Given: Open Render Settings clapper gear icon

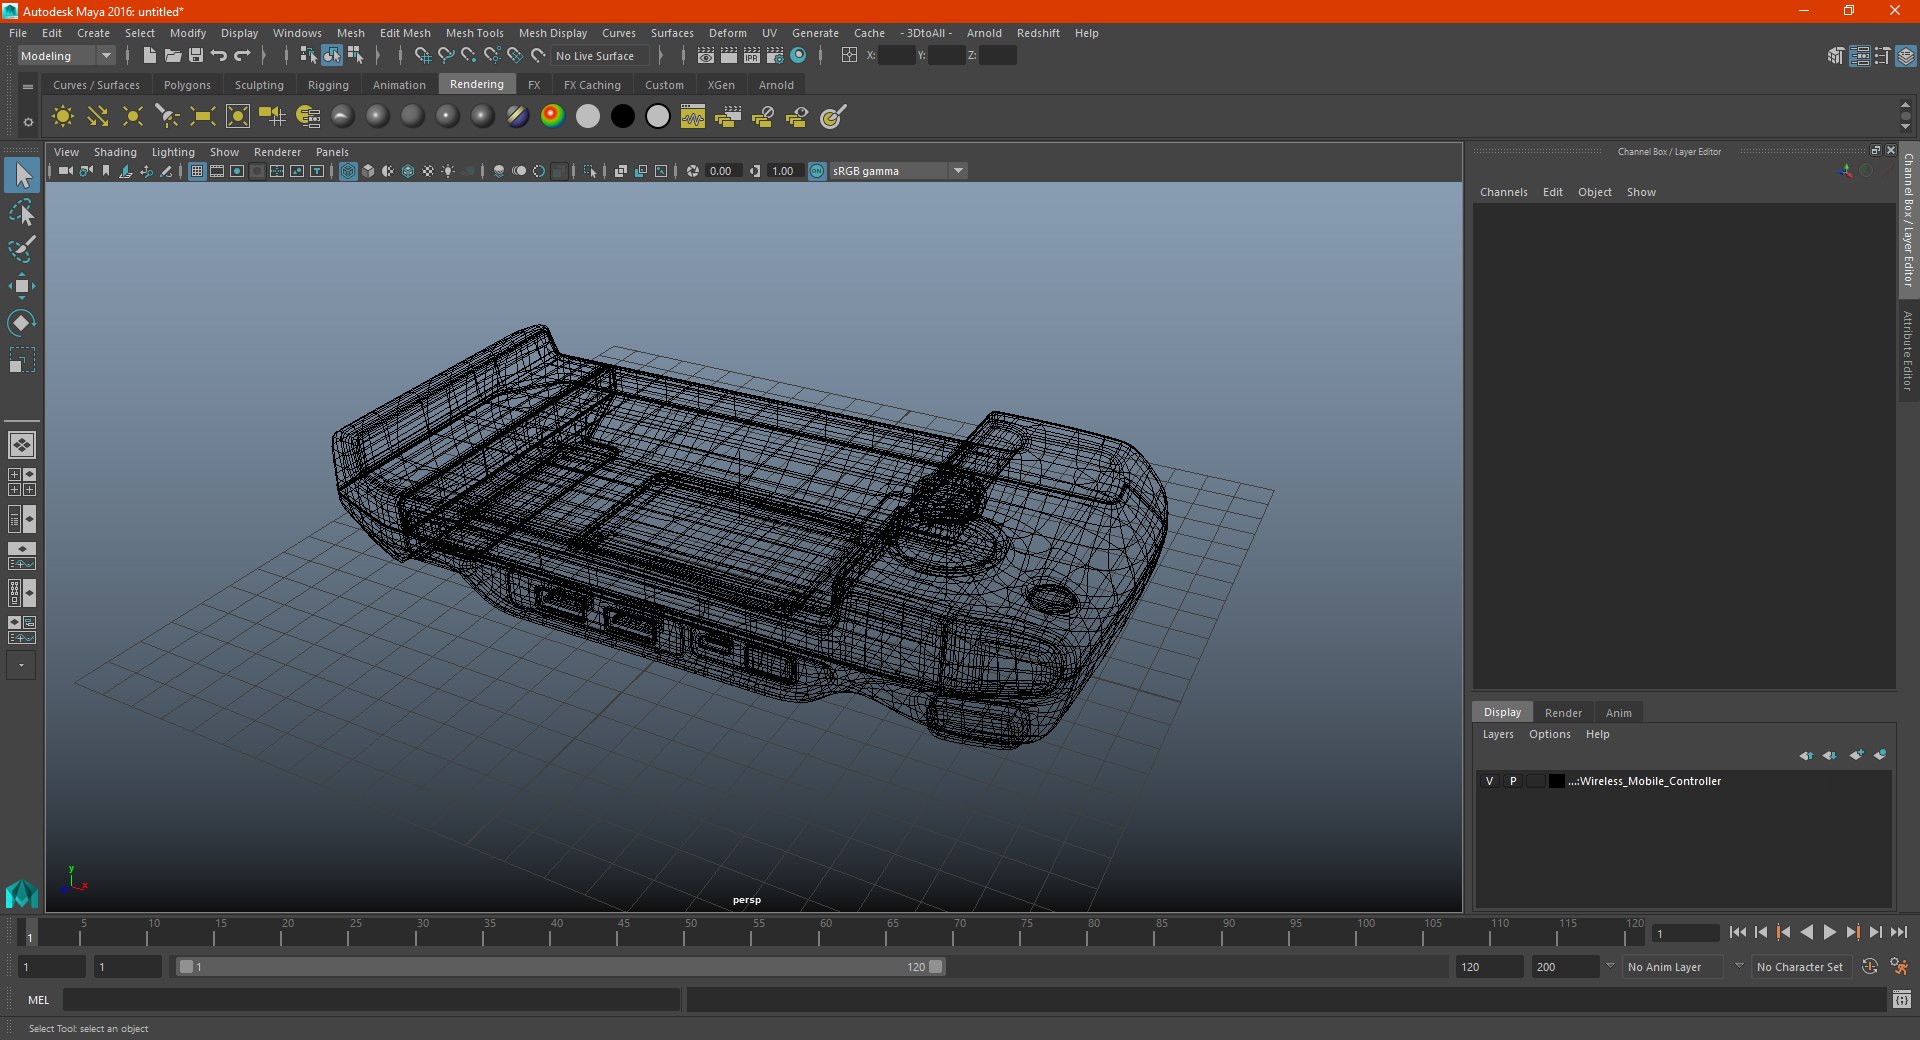Looking at the screenshot, I should [x=775, y=55].
